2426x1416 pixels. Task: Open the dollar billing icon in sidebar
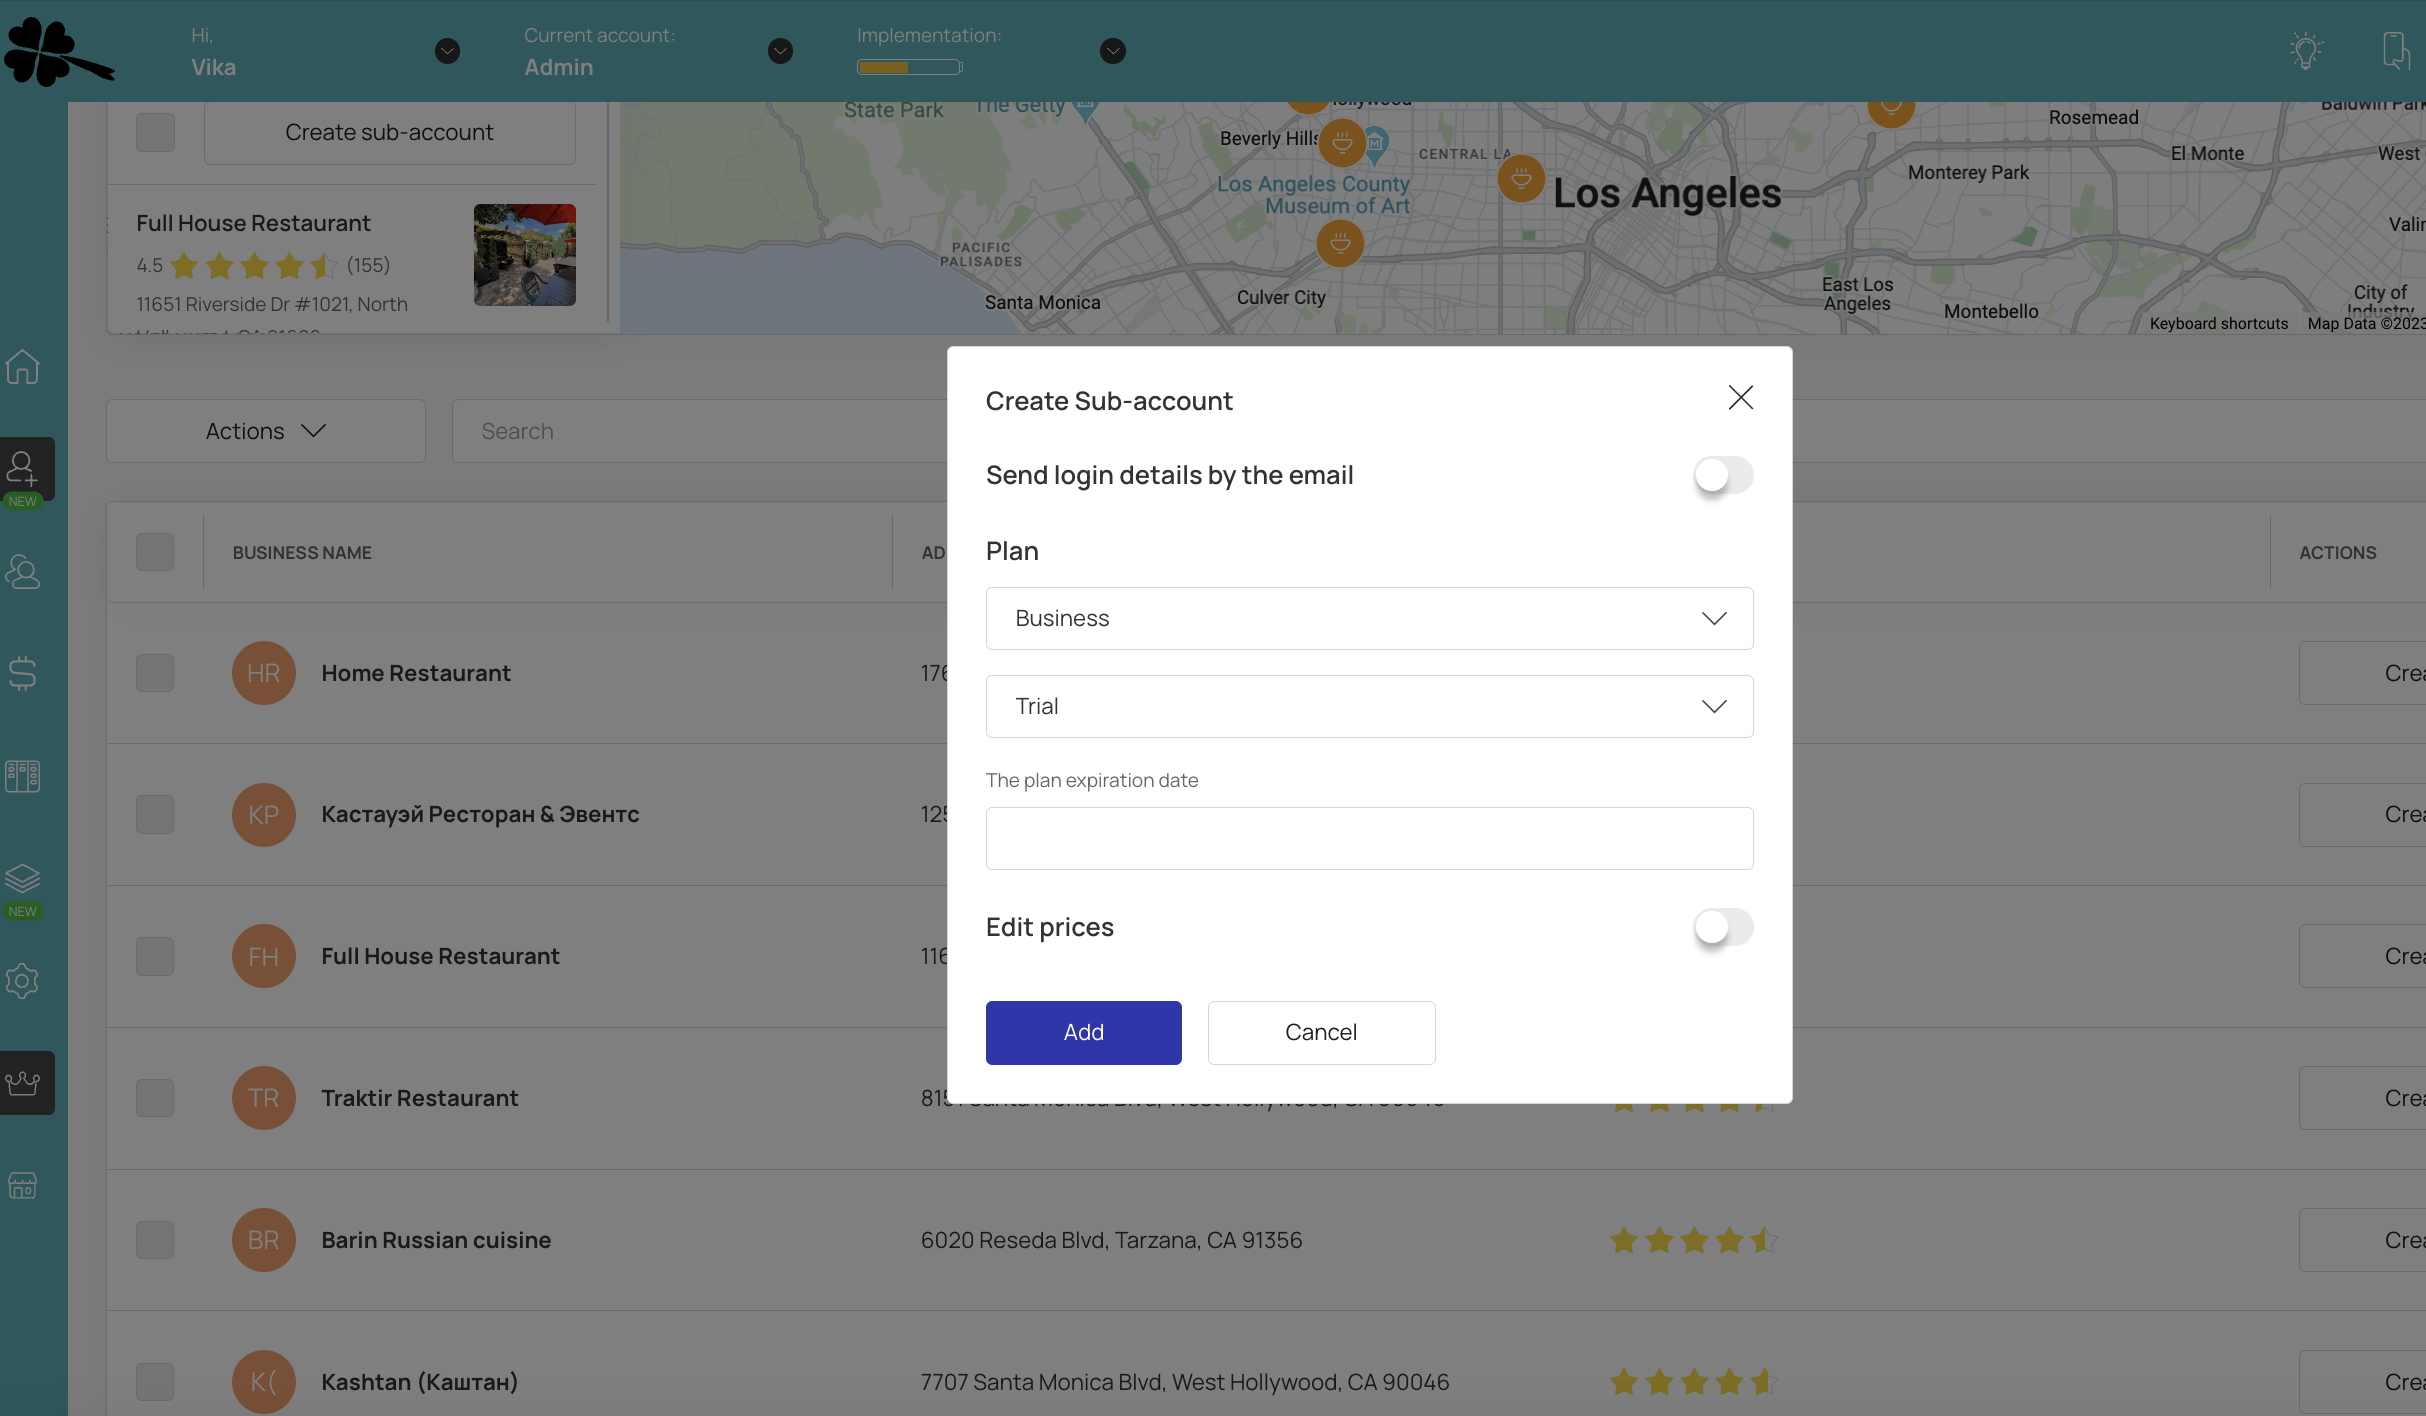click(22, 673)
